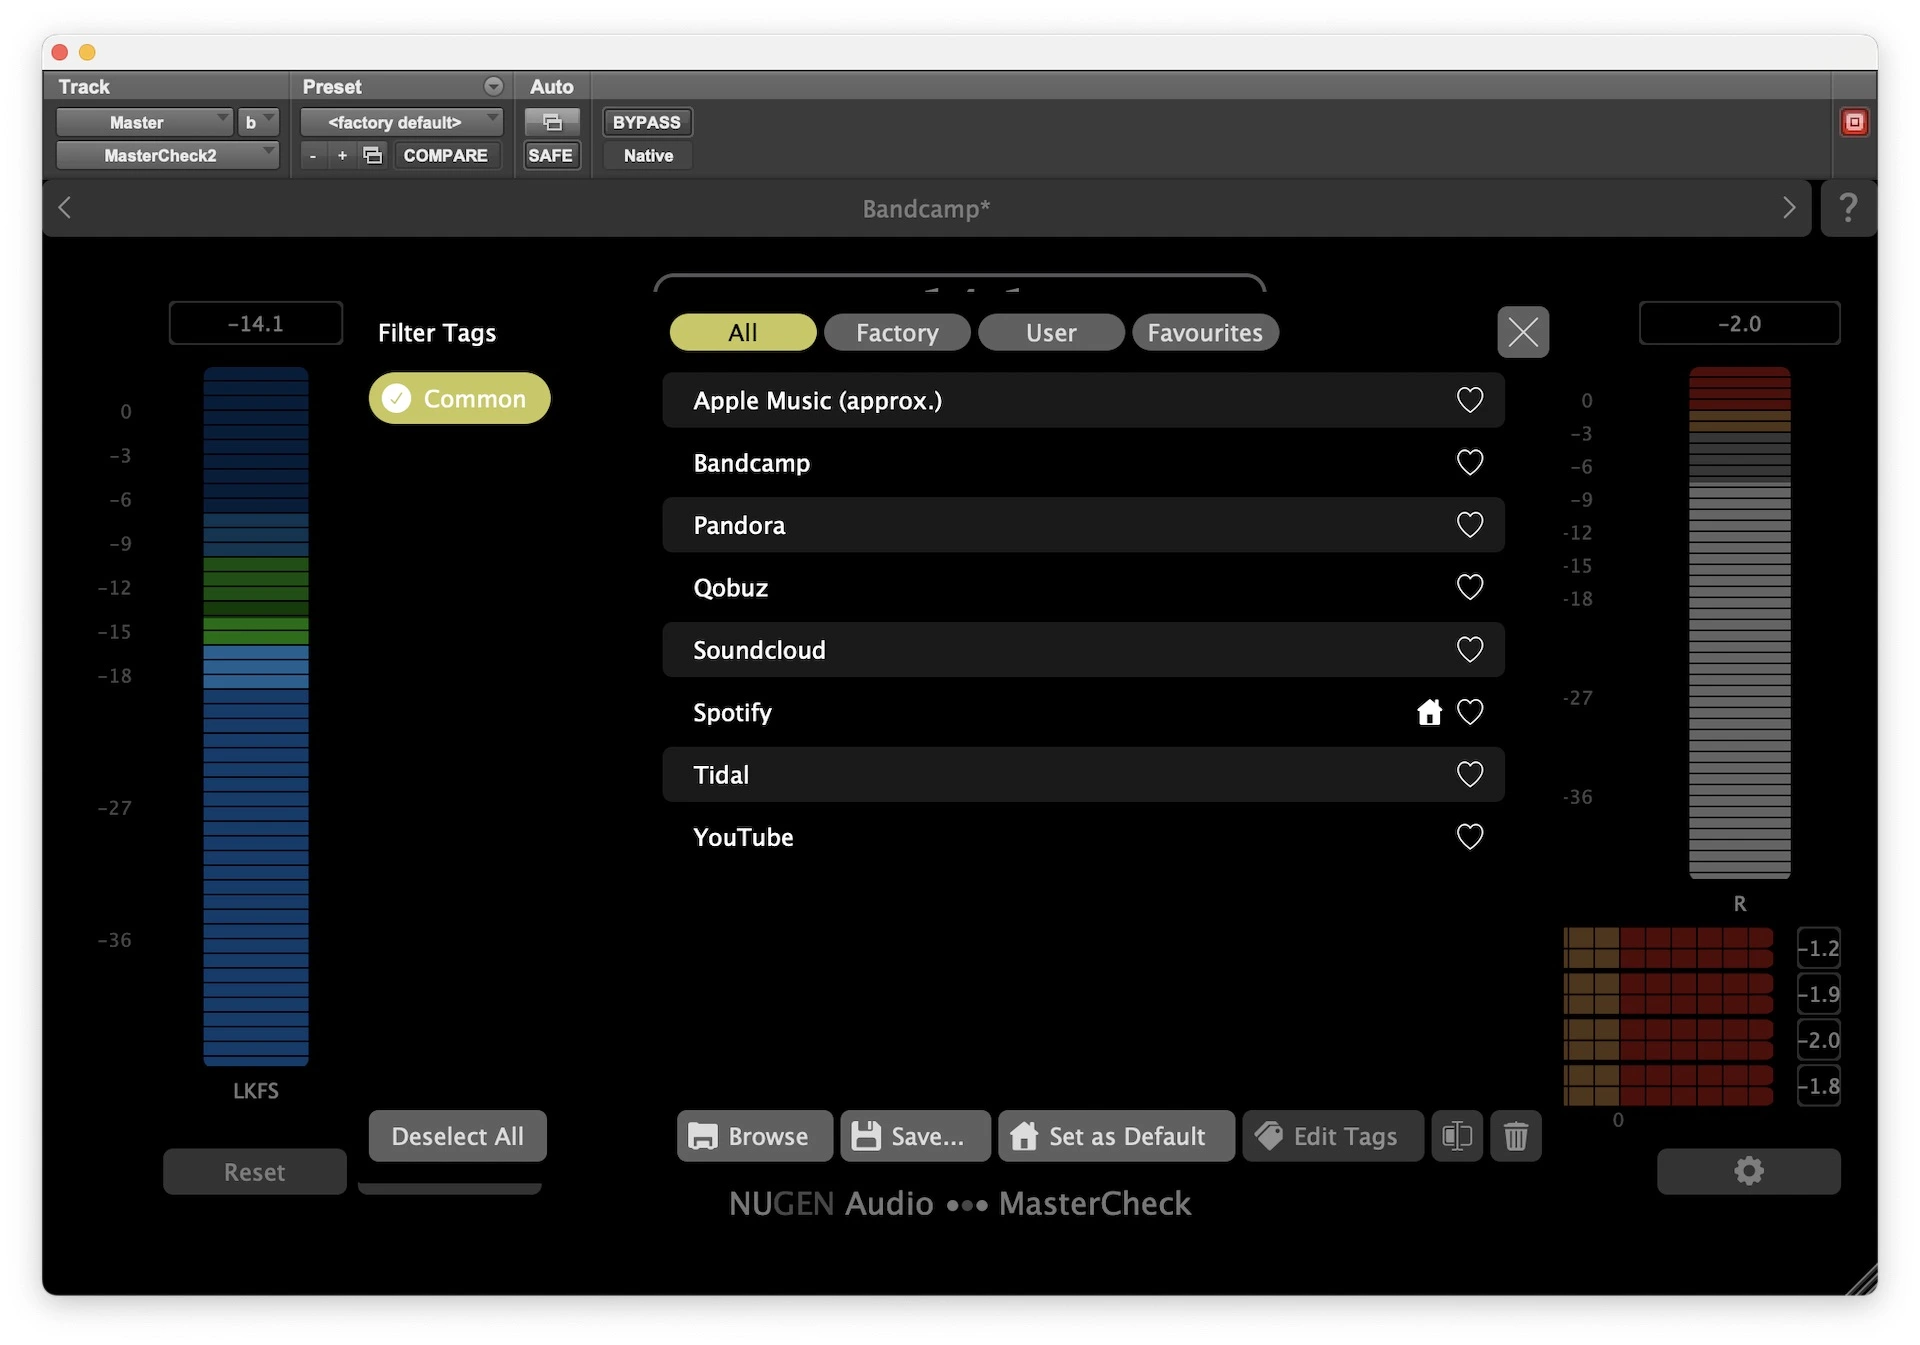Close the preset browser with X

click(1523, 332)
